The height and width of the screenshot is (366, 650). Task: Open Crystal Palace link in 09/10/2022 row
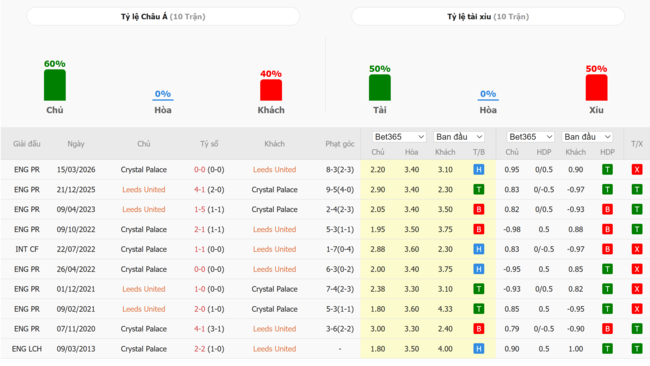144,229
